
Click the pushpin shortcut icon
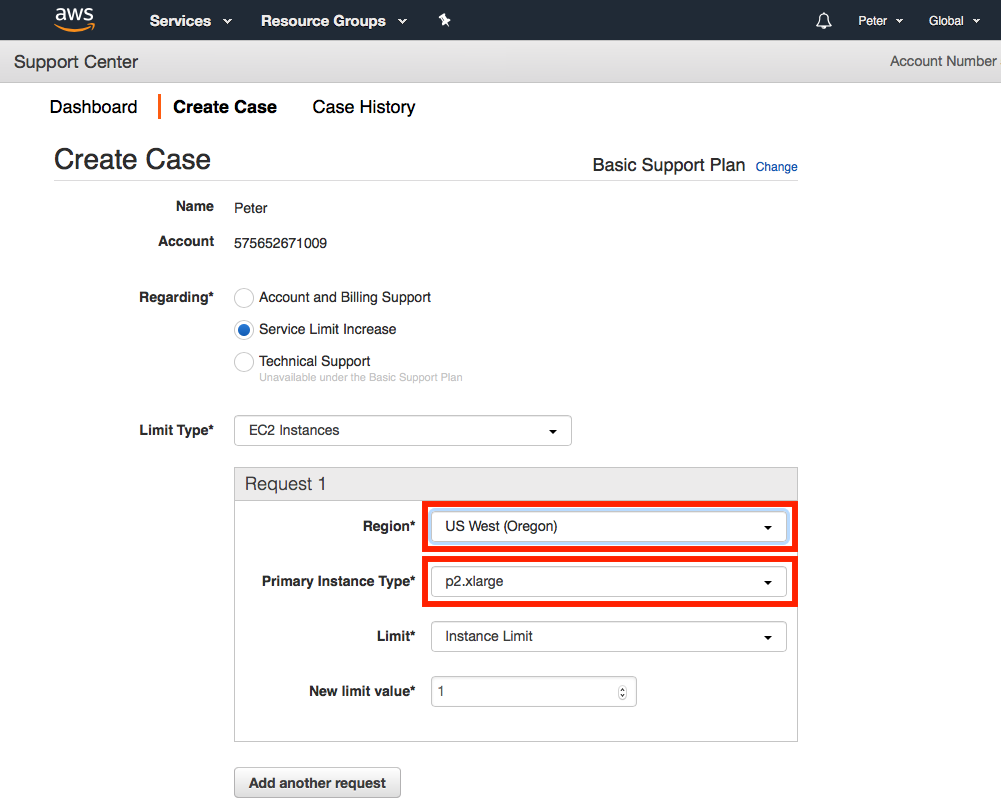point(445,20)
